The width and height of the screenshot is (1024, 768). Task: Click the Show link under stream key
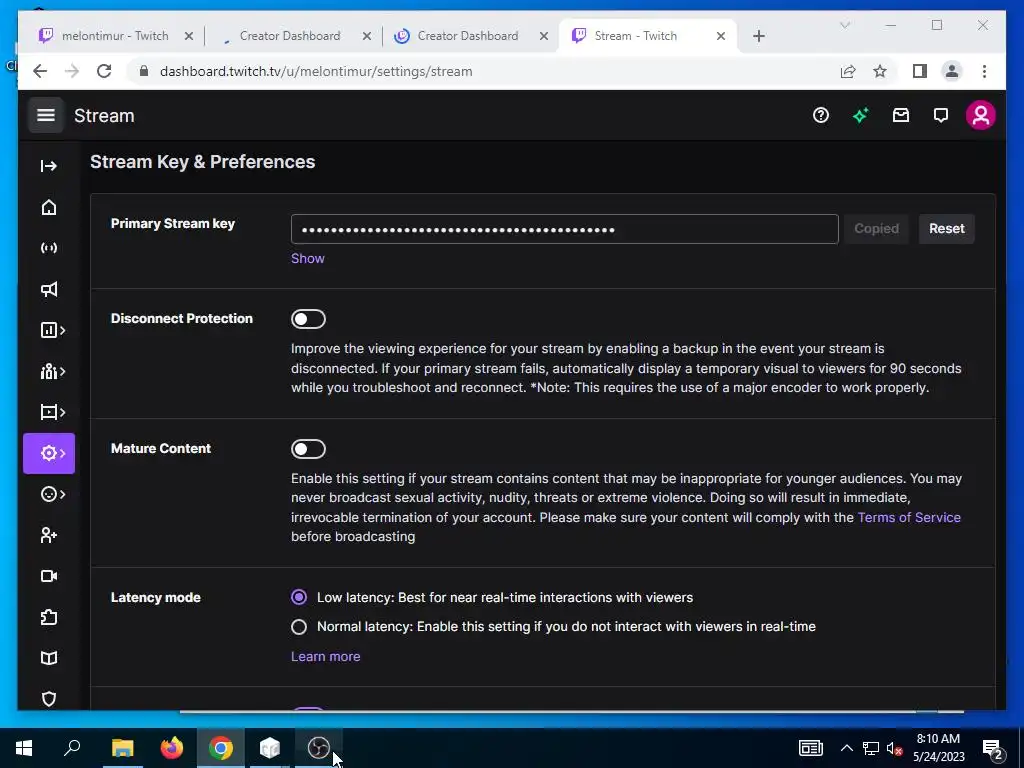[x=308, y=259]
